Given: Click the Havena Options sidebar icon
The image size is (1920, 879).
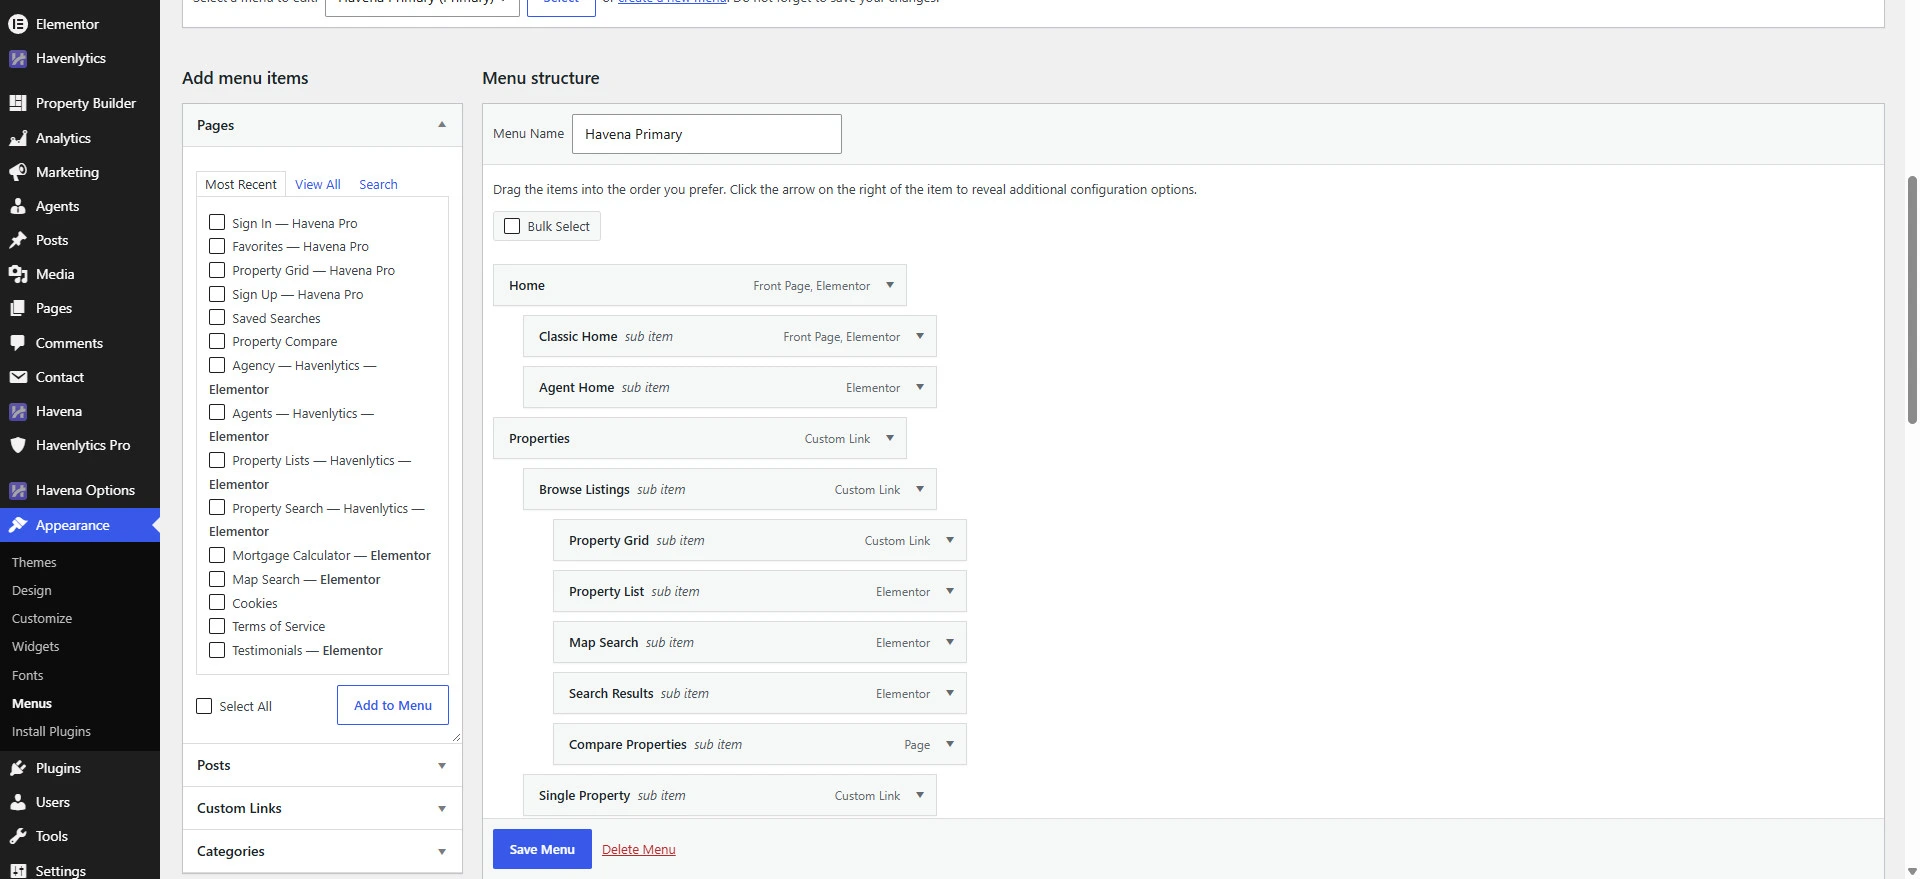Looking at the screenshot, I should 18,490.
